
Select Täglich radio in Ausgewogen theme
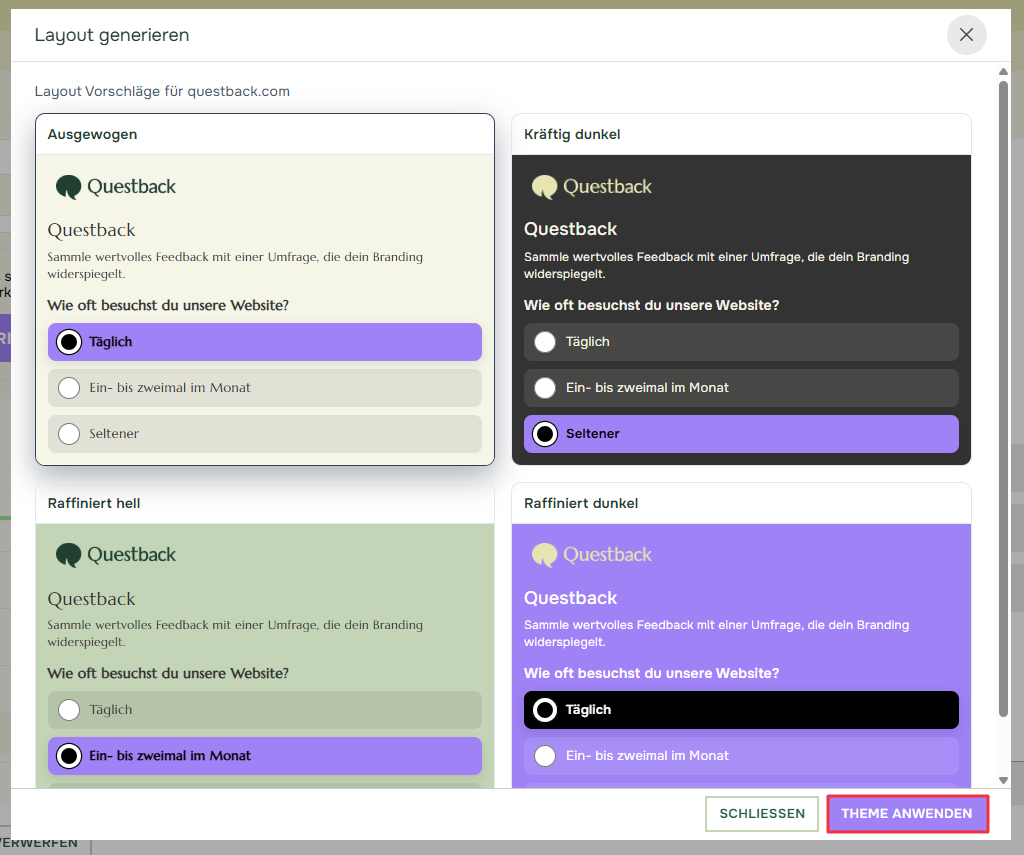(x=69, y=342)
